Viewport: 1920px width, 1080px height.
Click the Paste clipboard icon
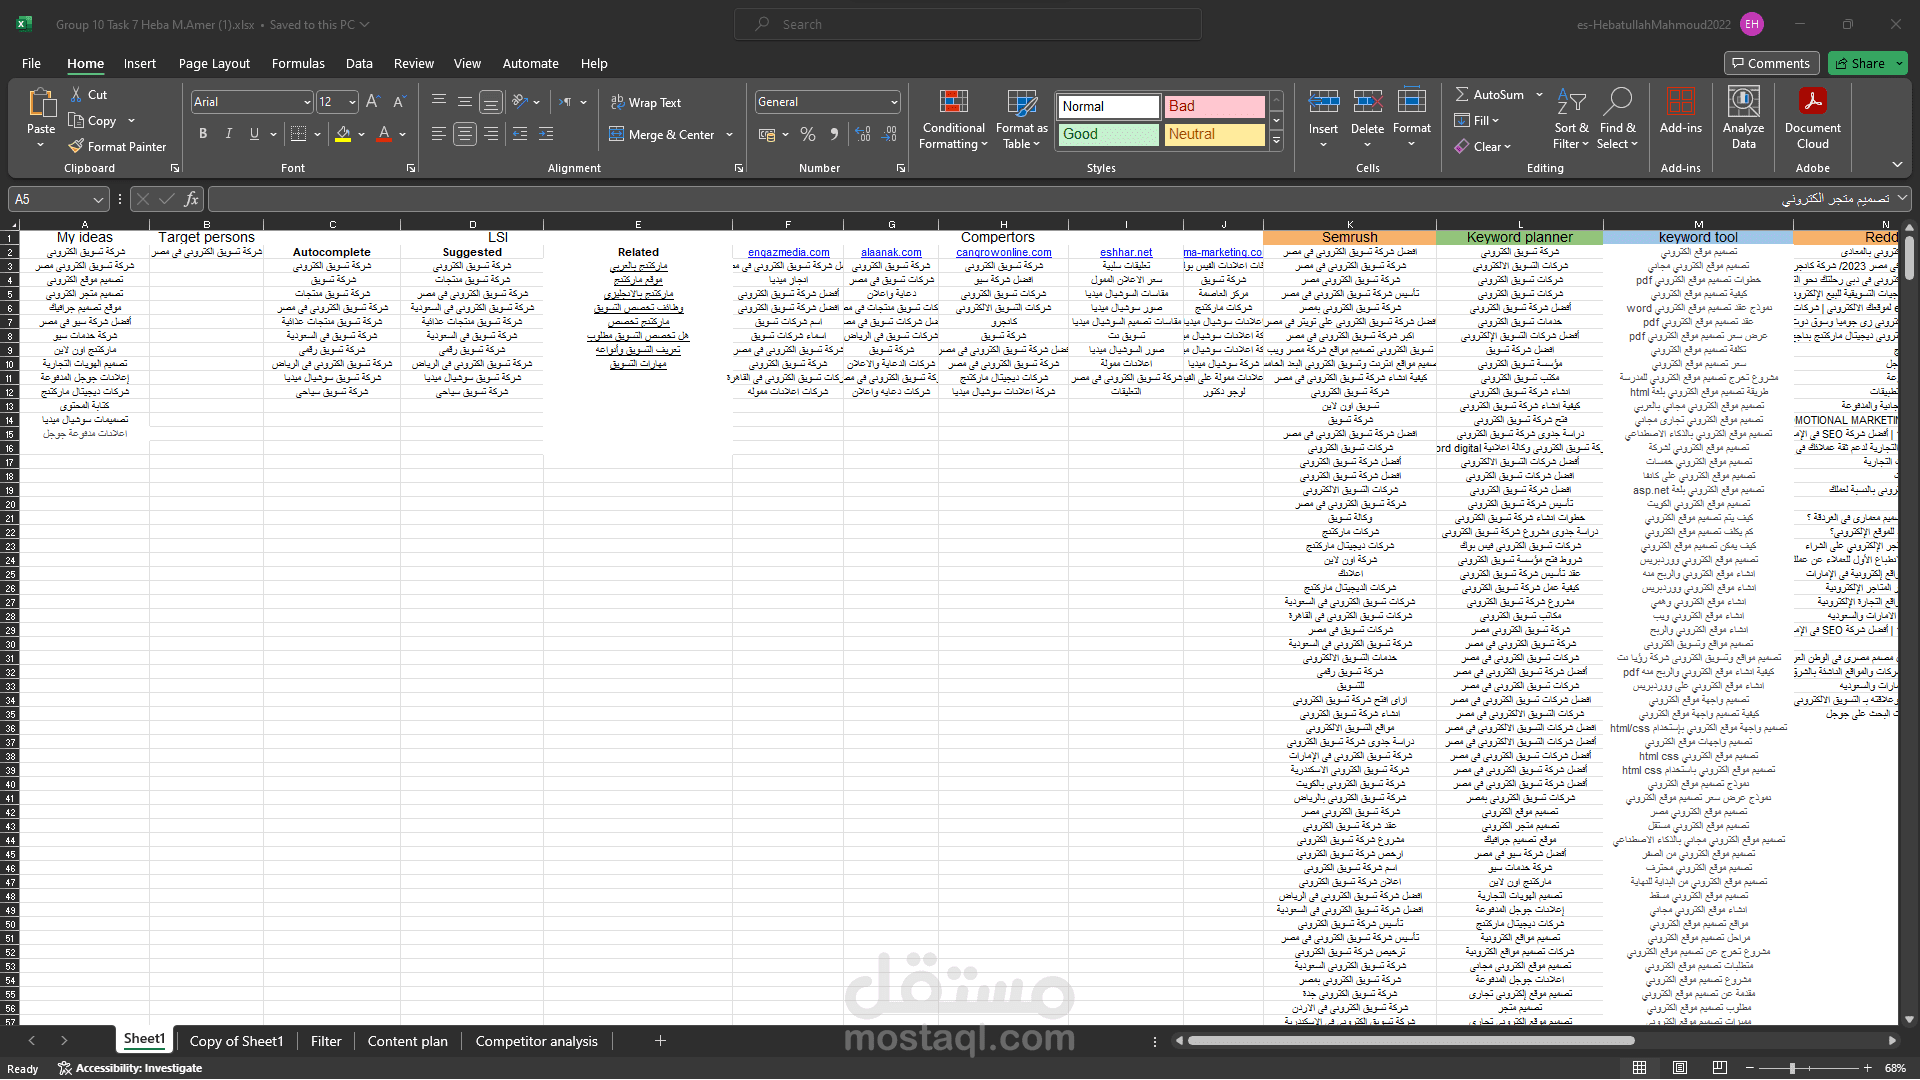coord(41,103)
